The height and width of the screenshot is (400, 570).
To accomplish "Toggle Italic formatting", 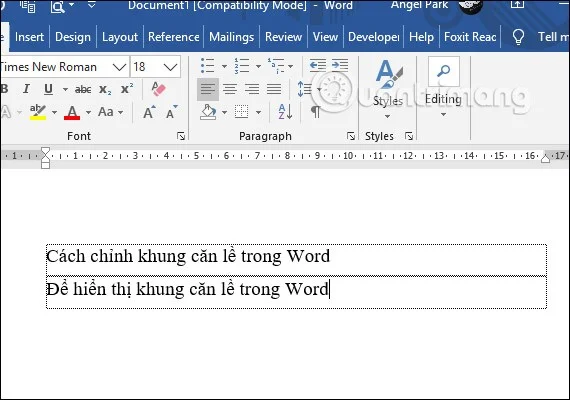I will 26,89.
